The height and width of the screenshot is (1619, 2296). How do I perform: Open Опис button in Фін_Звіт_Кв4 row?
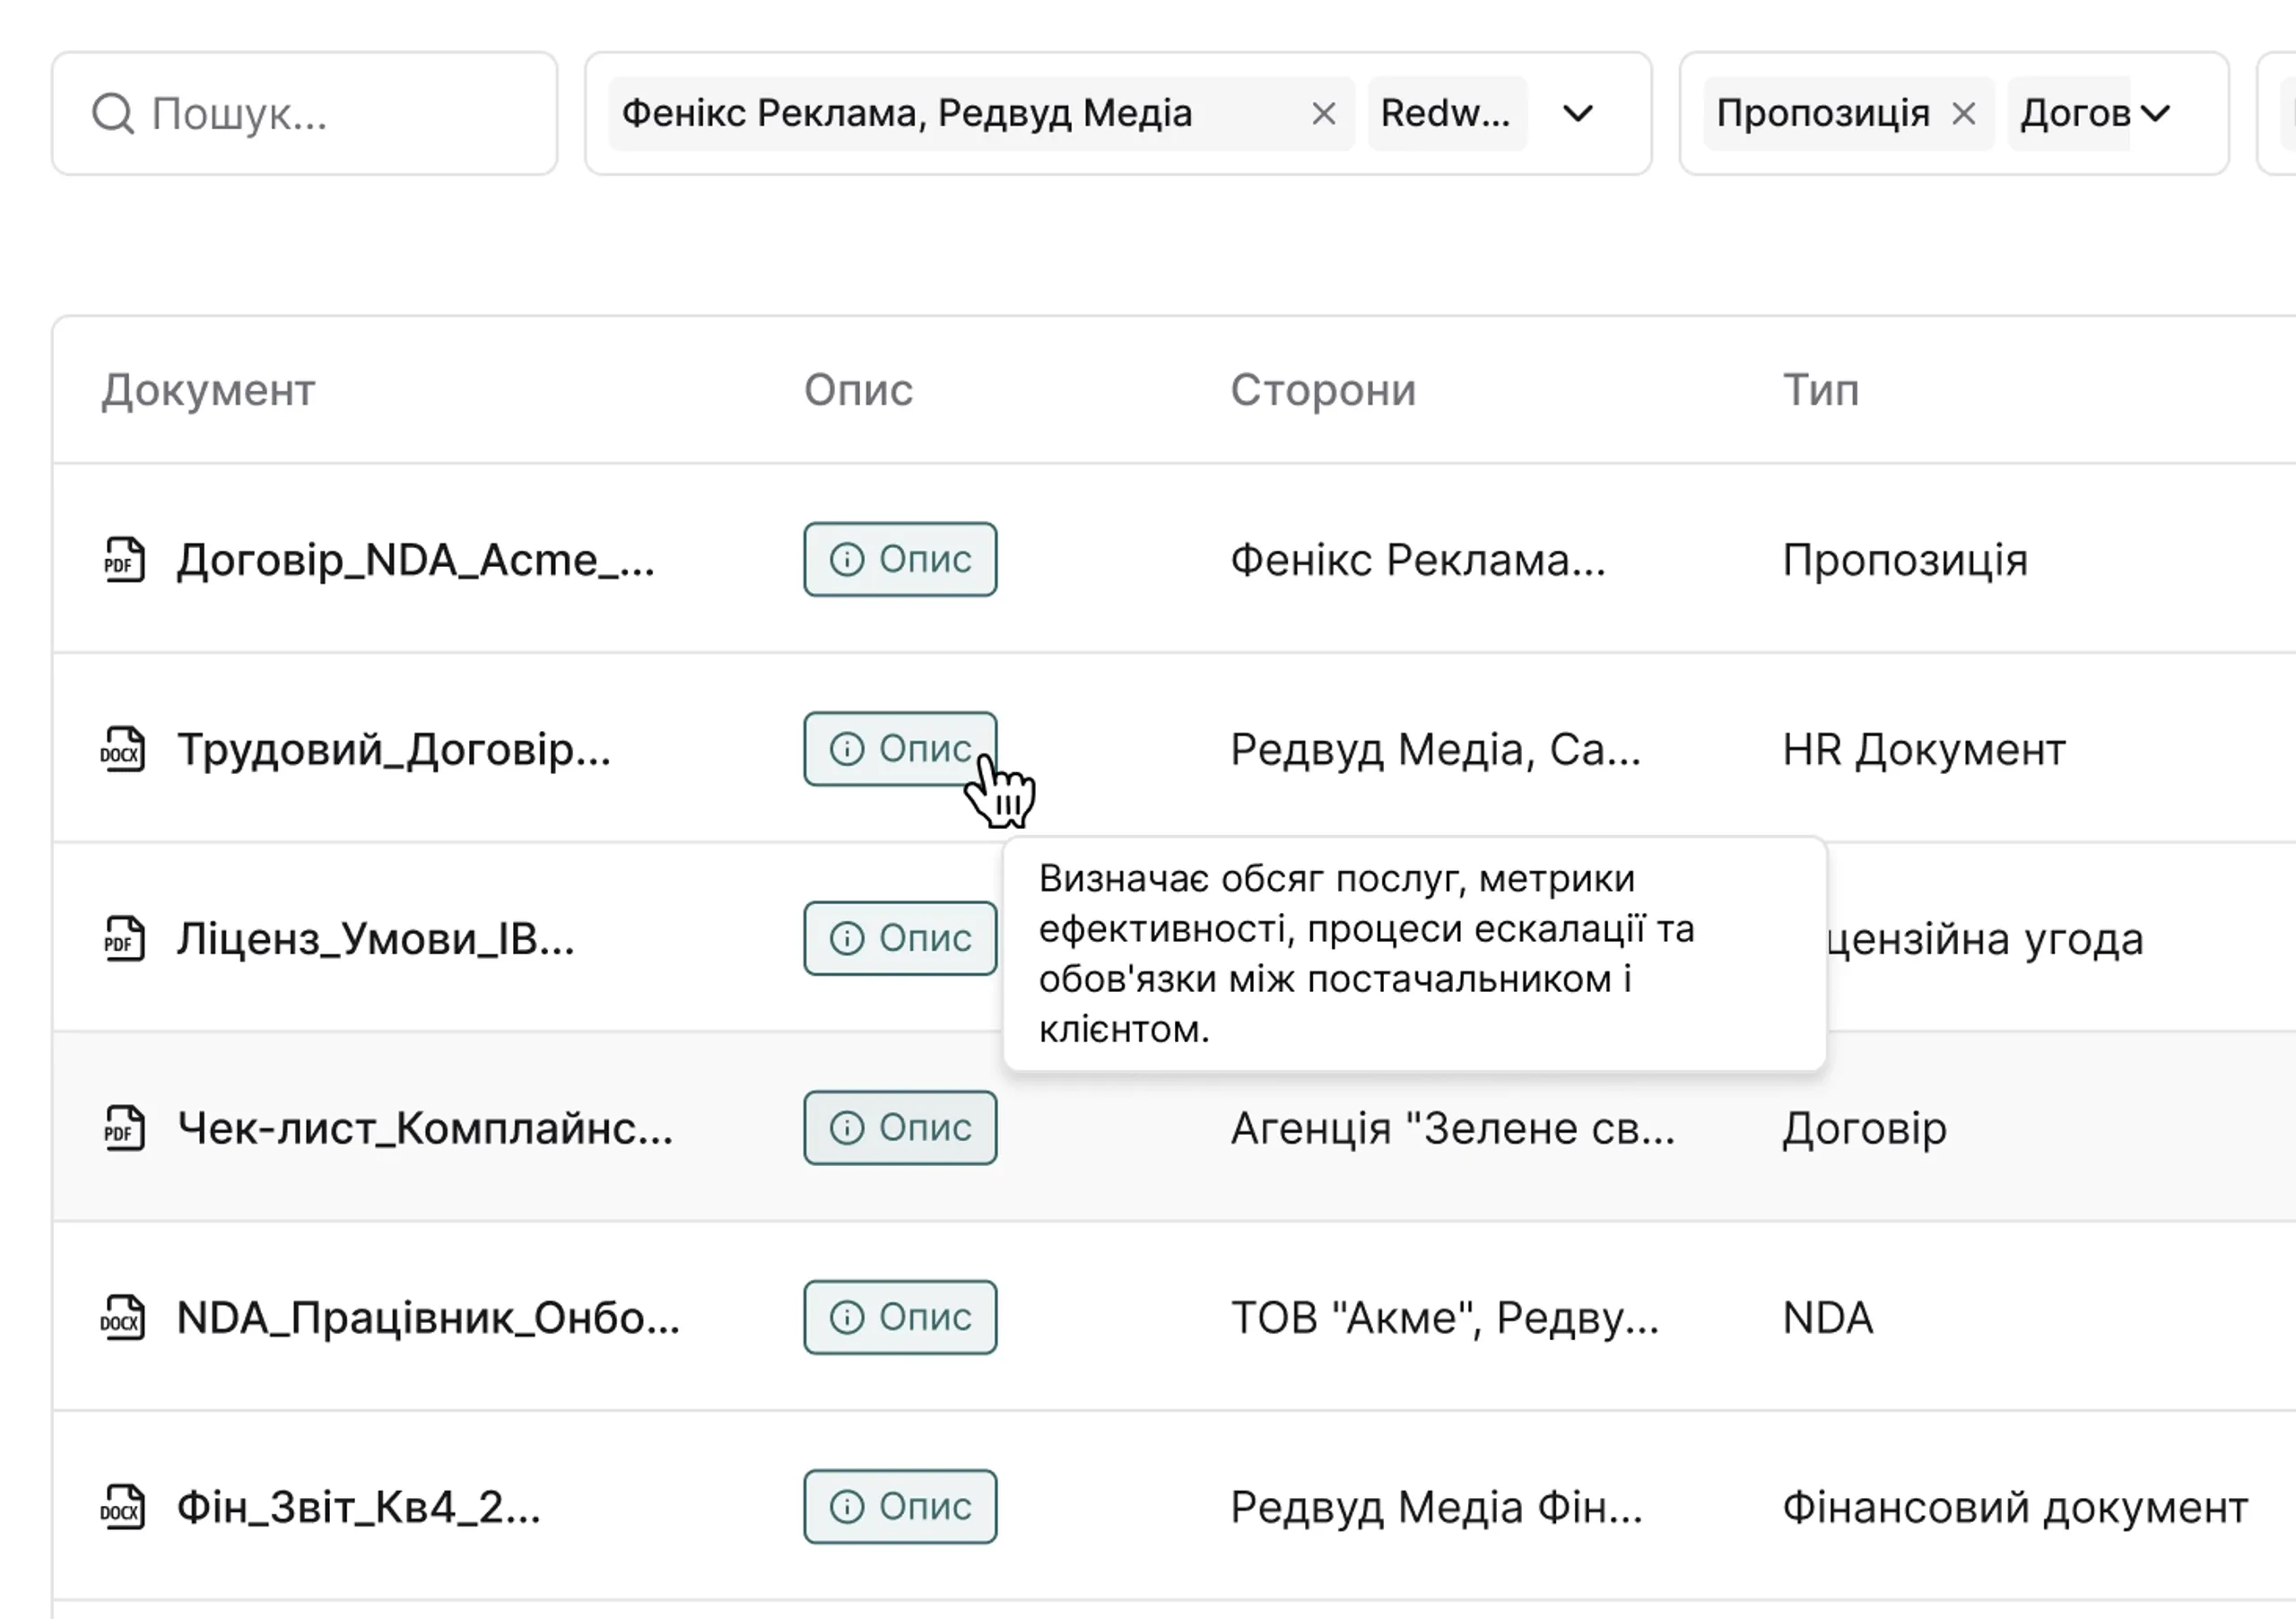pos(900,1507)
